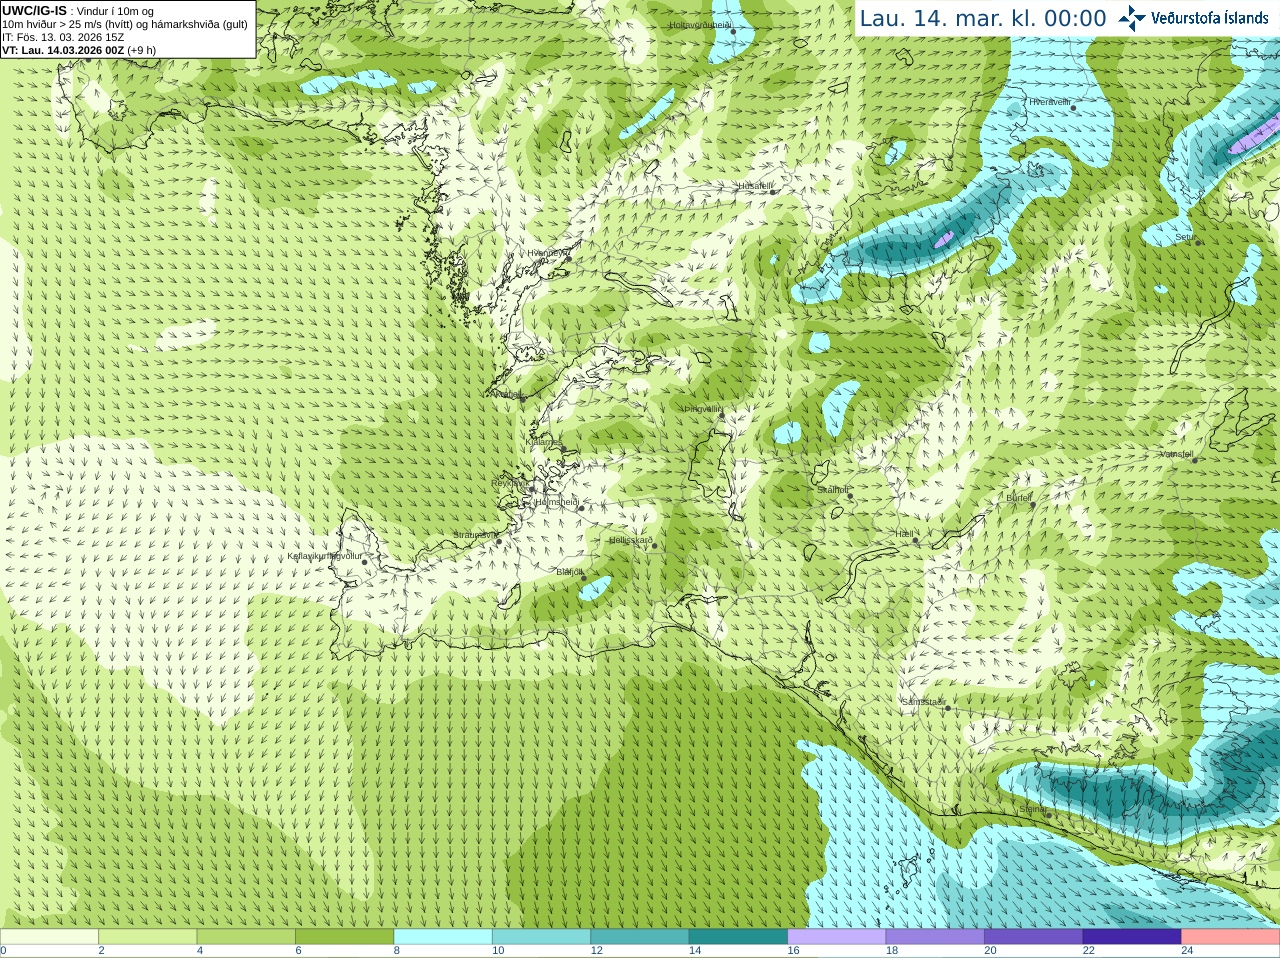Viewport: 1280px width, 958px height.
Task: Click the Kjalarnes station label
Action: 544,441
